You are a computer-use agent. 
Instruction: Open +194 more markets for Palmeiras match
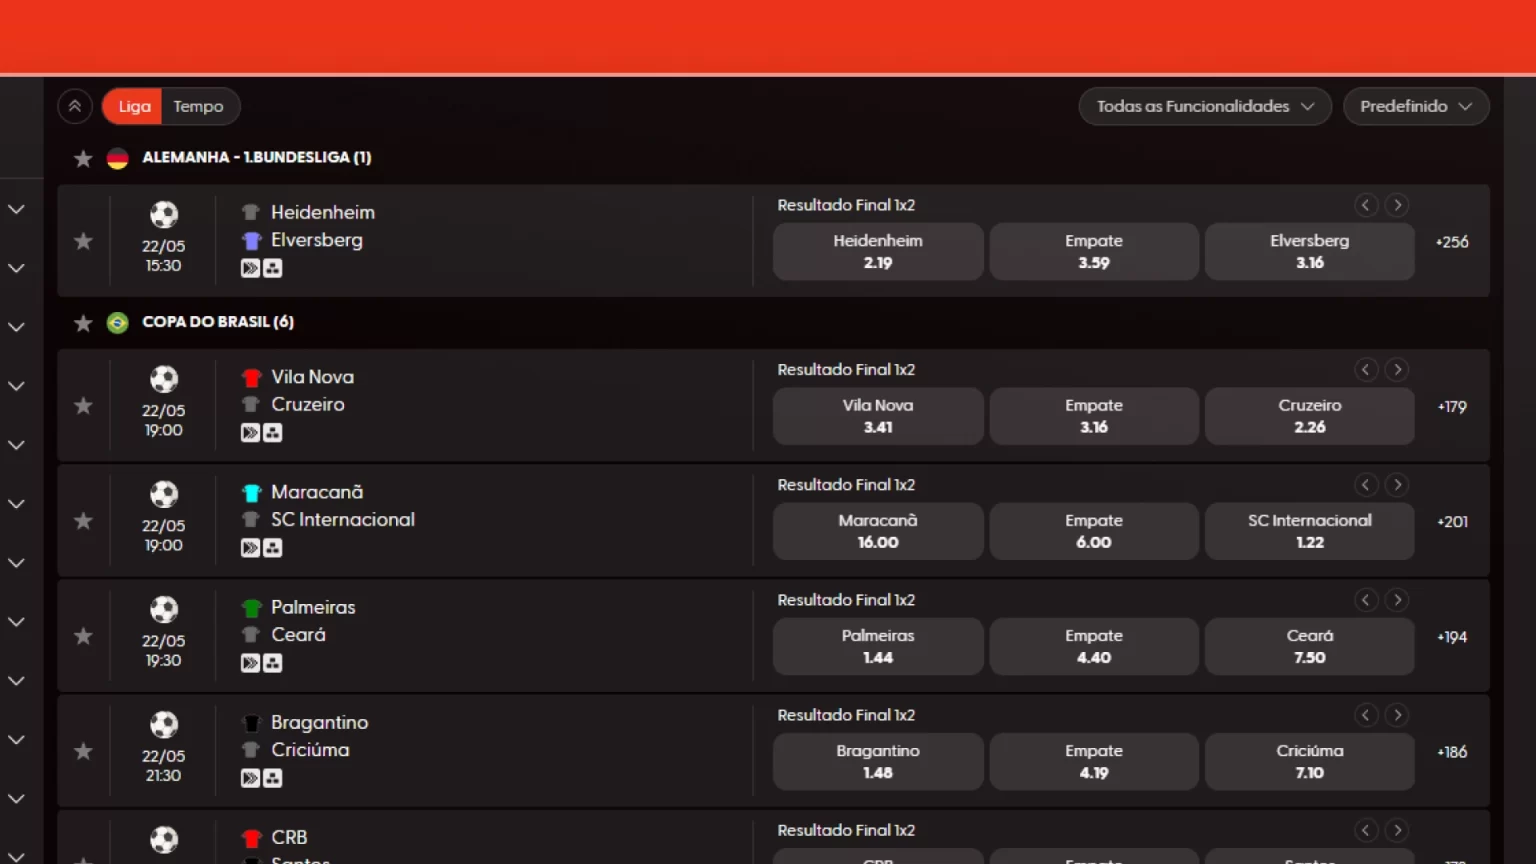click(x=1452, y=637)
